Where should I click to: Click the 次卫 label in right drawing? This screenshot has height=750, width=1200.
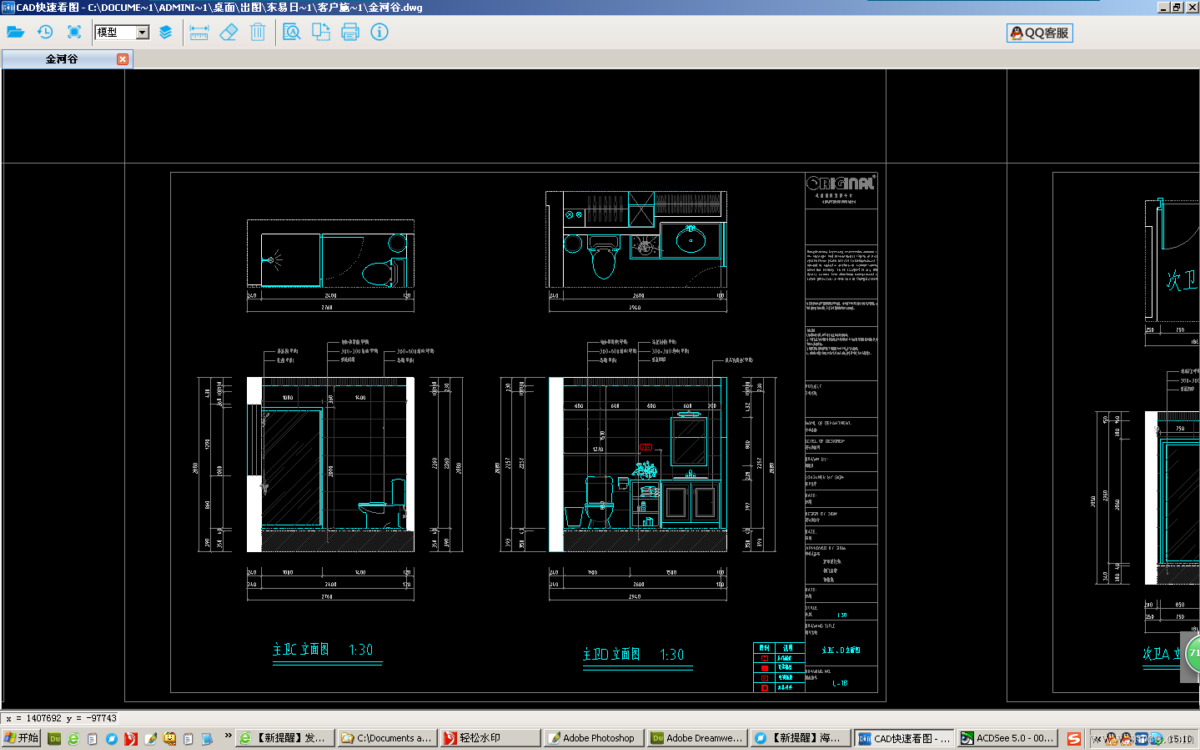(x=1183, y=280)
